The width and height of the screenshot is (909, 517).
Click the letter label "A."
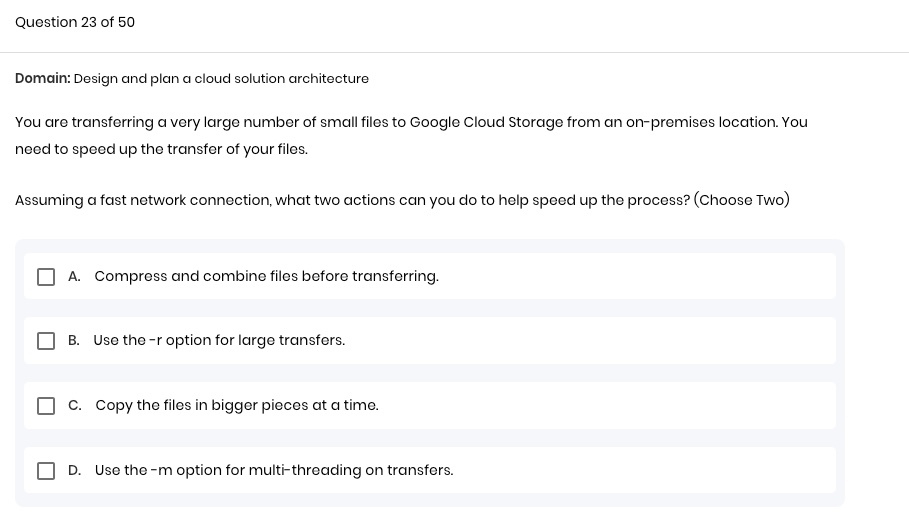point(74,276)
